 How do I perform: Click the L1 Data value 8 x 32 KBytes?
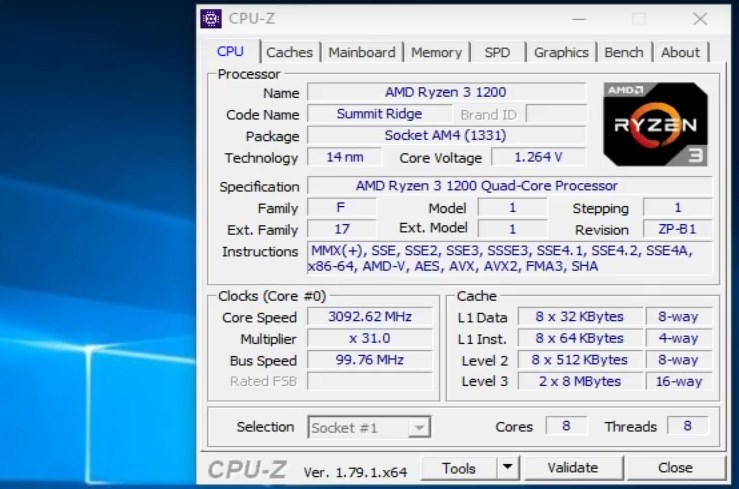click(x=580, y=316)
